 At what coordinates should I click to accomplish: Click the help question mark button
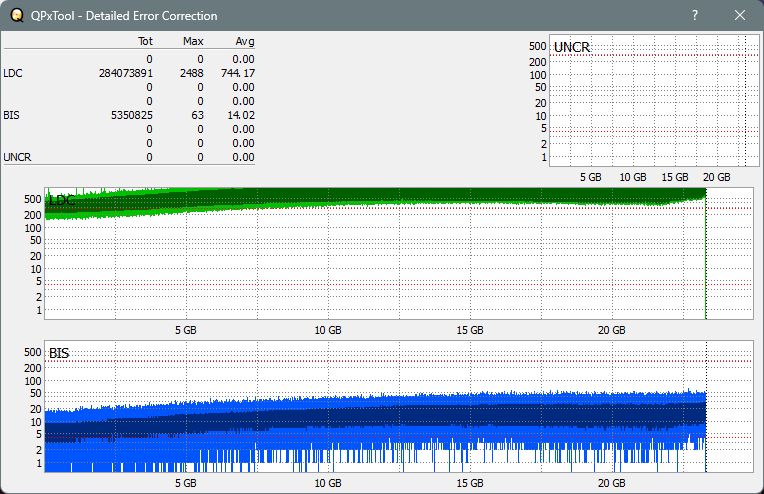694,16
